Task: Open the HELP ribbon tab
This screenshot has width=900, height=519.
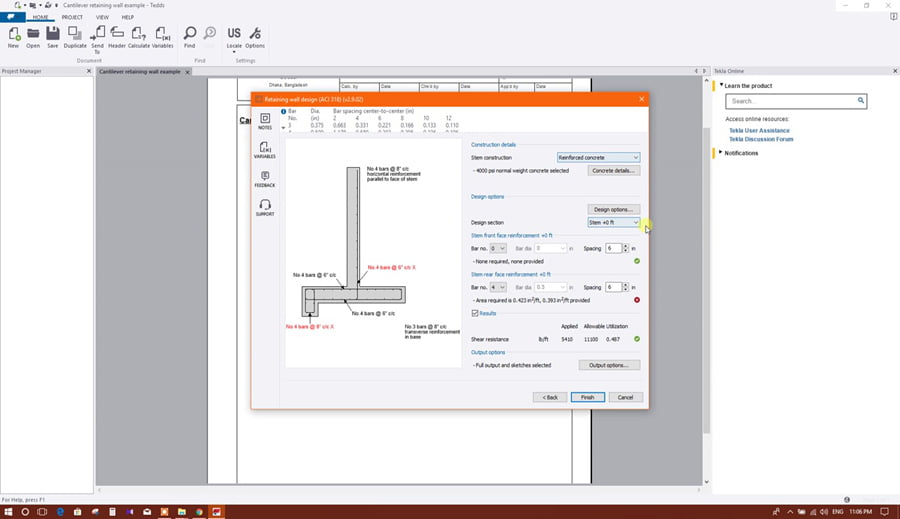Action: point(127,17)
